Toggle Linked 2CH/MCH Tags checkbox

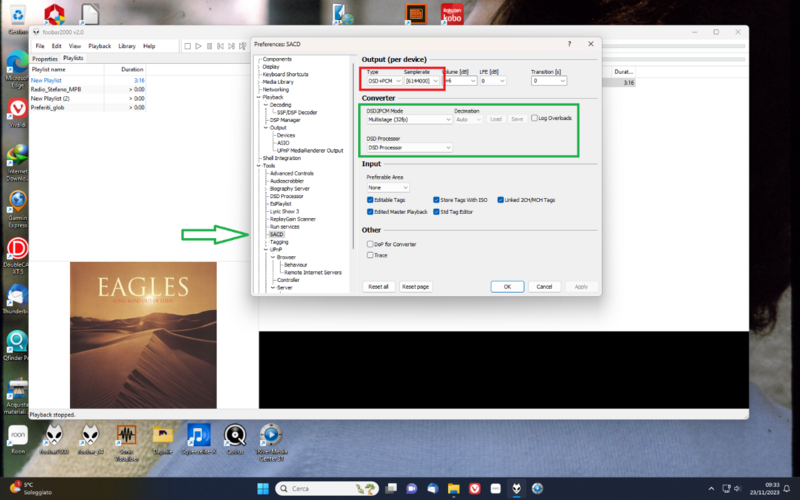tap(501, 200)
